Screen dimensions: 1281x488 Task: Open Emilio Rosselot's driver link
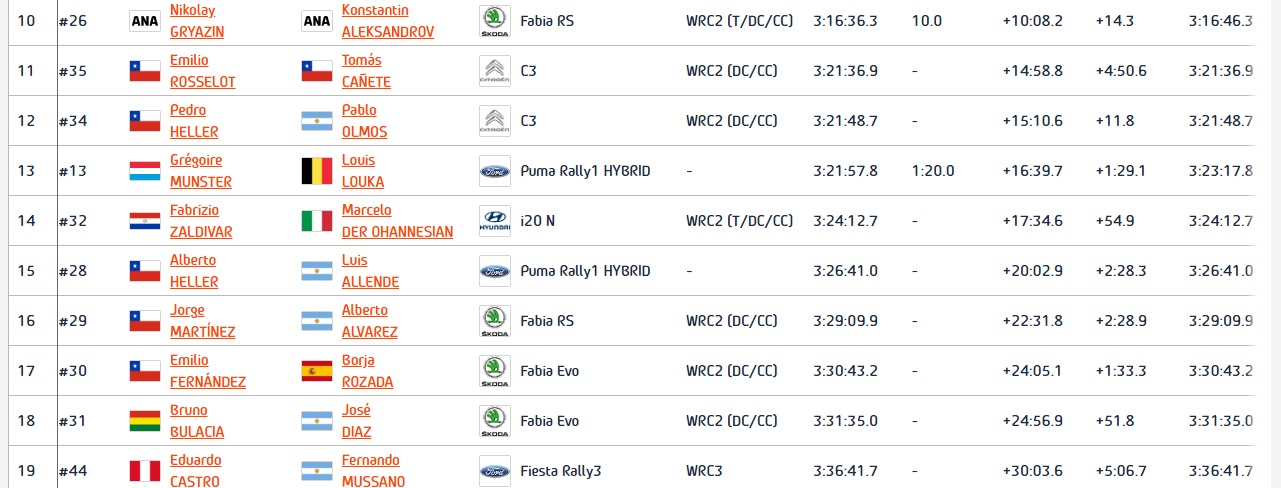[203, 71]
